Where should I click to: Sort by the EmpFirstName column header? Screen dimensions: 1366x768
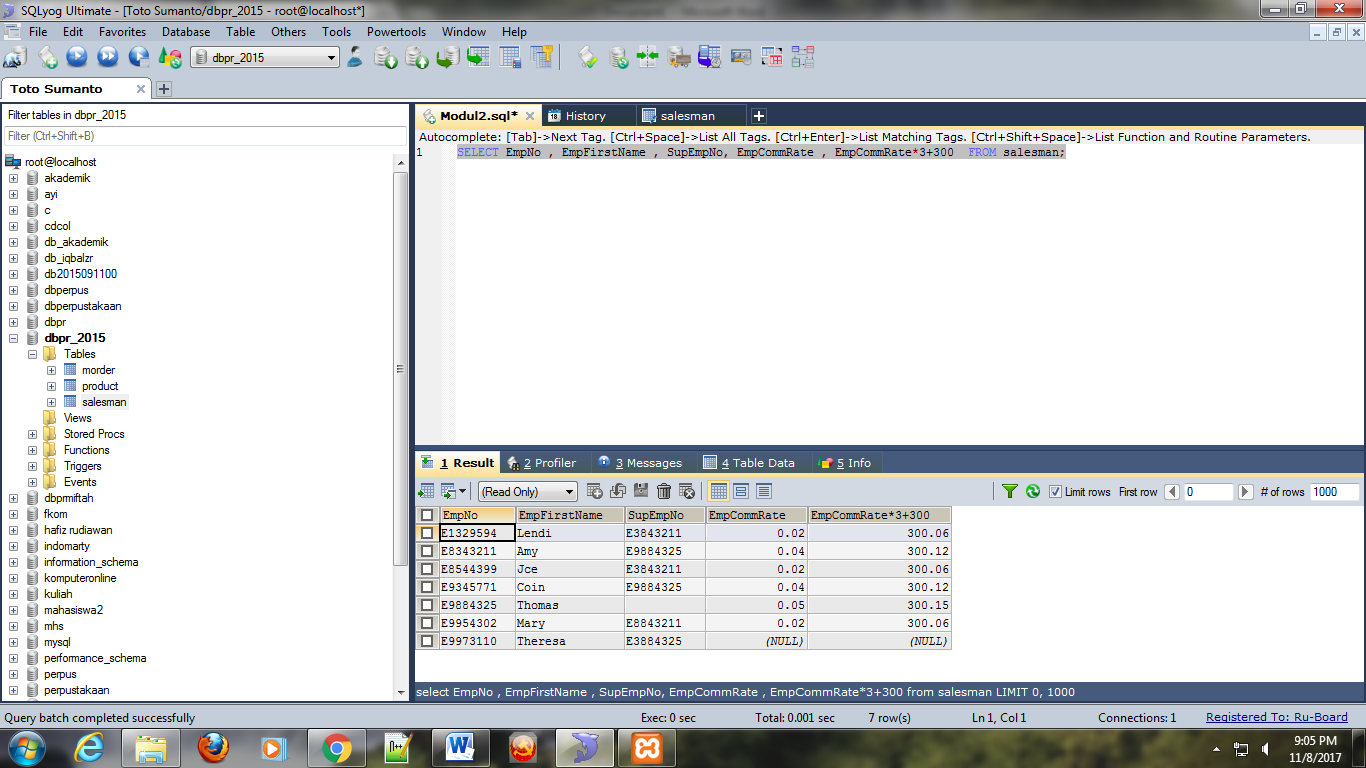(569, 515)
